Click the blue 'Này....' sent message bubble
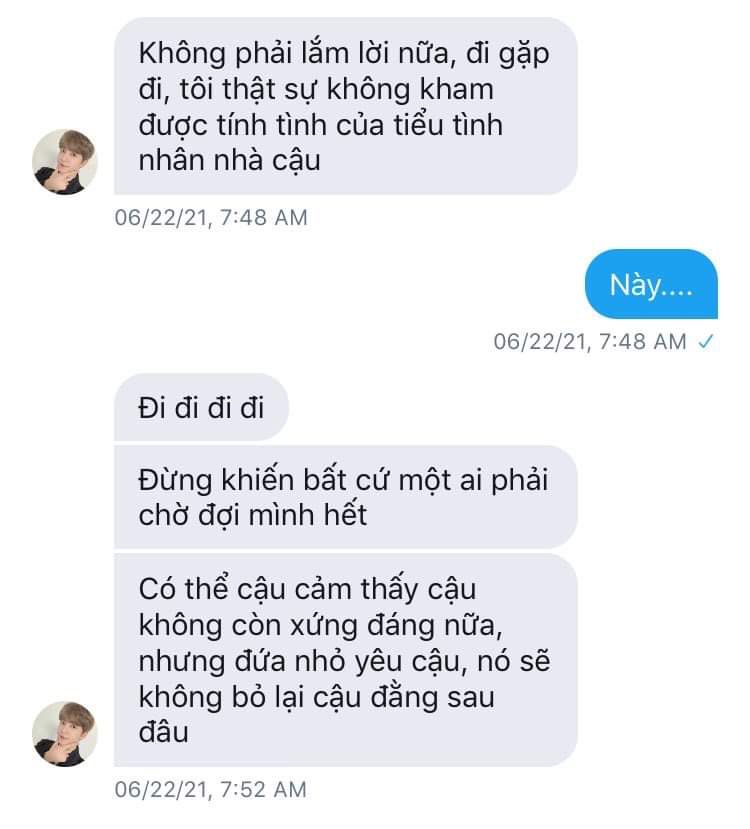The height and width of the screenshot is (829, 750). tap(651, 284)
